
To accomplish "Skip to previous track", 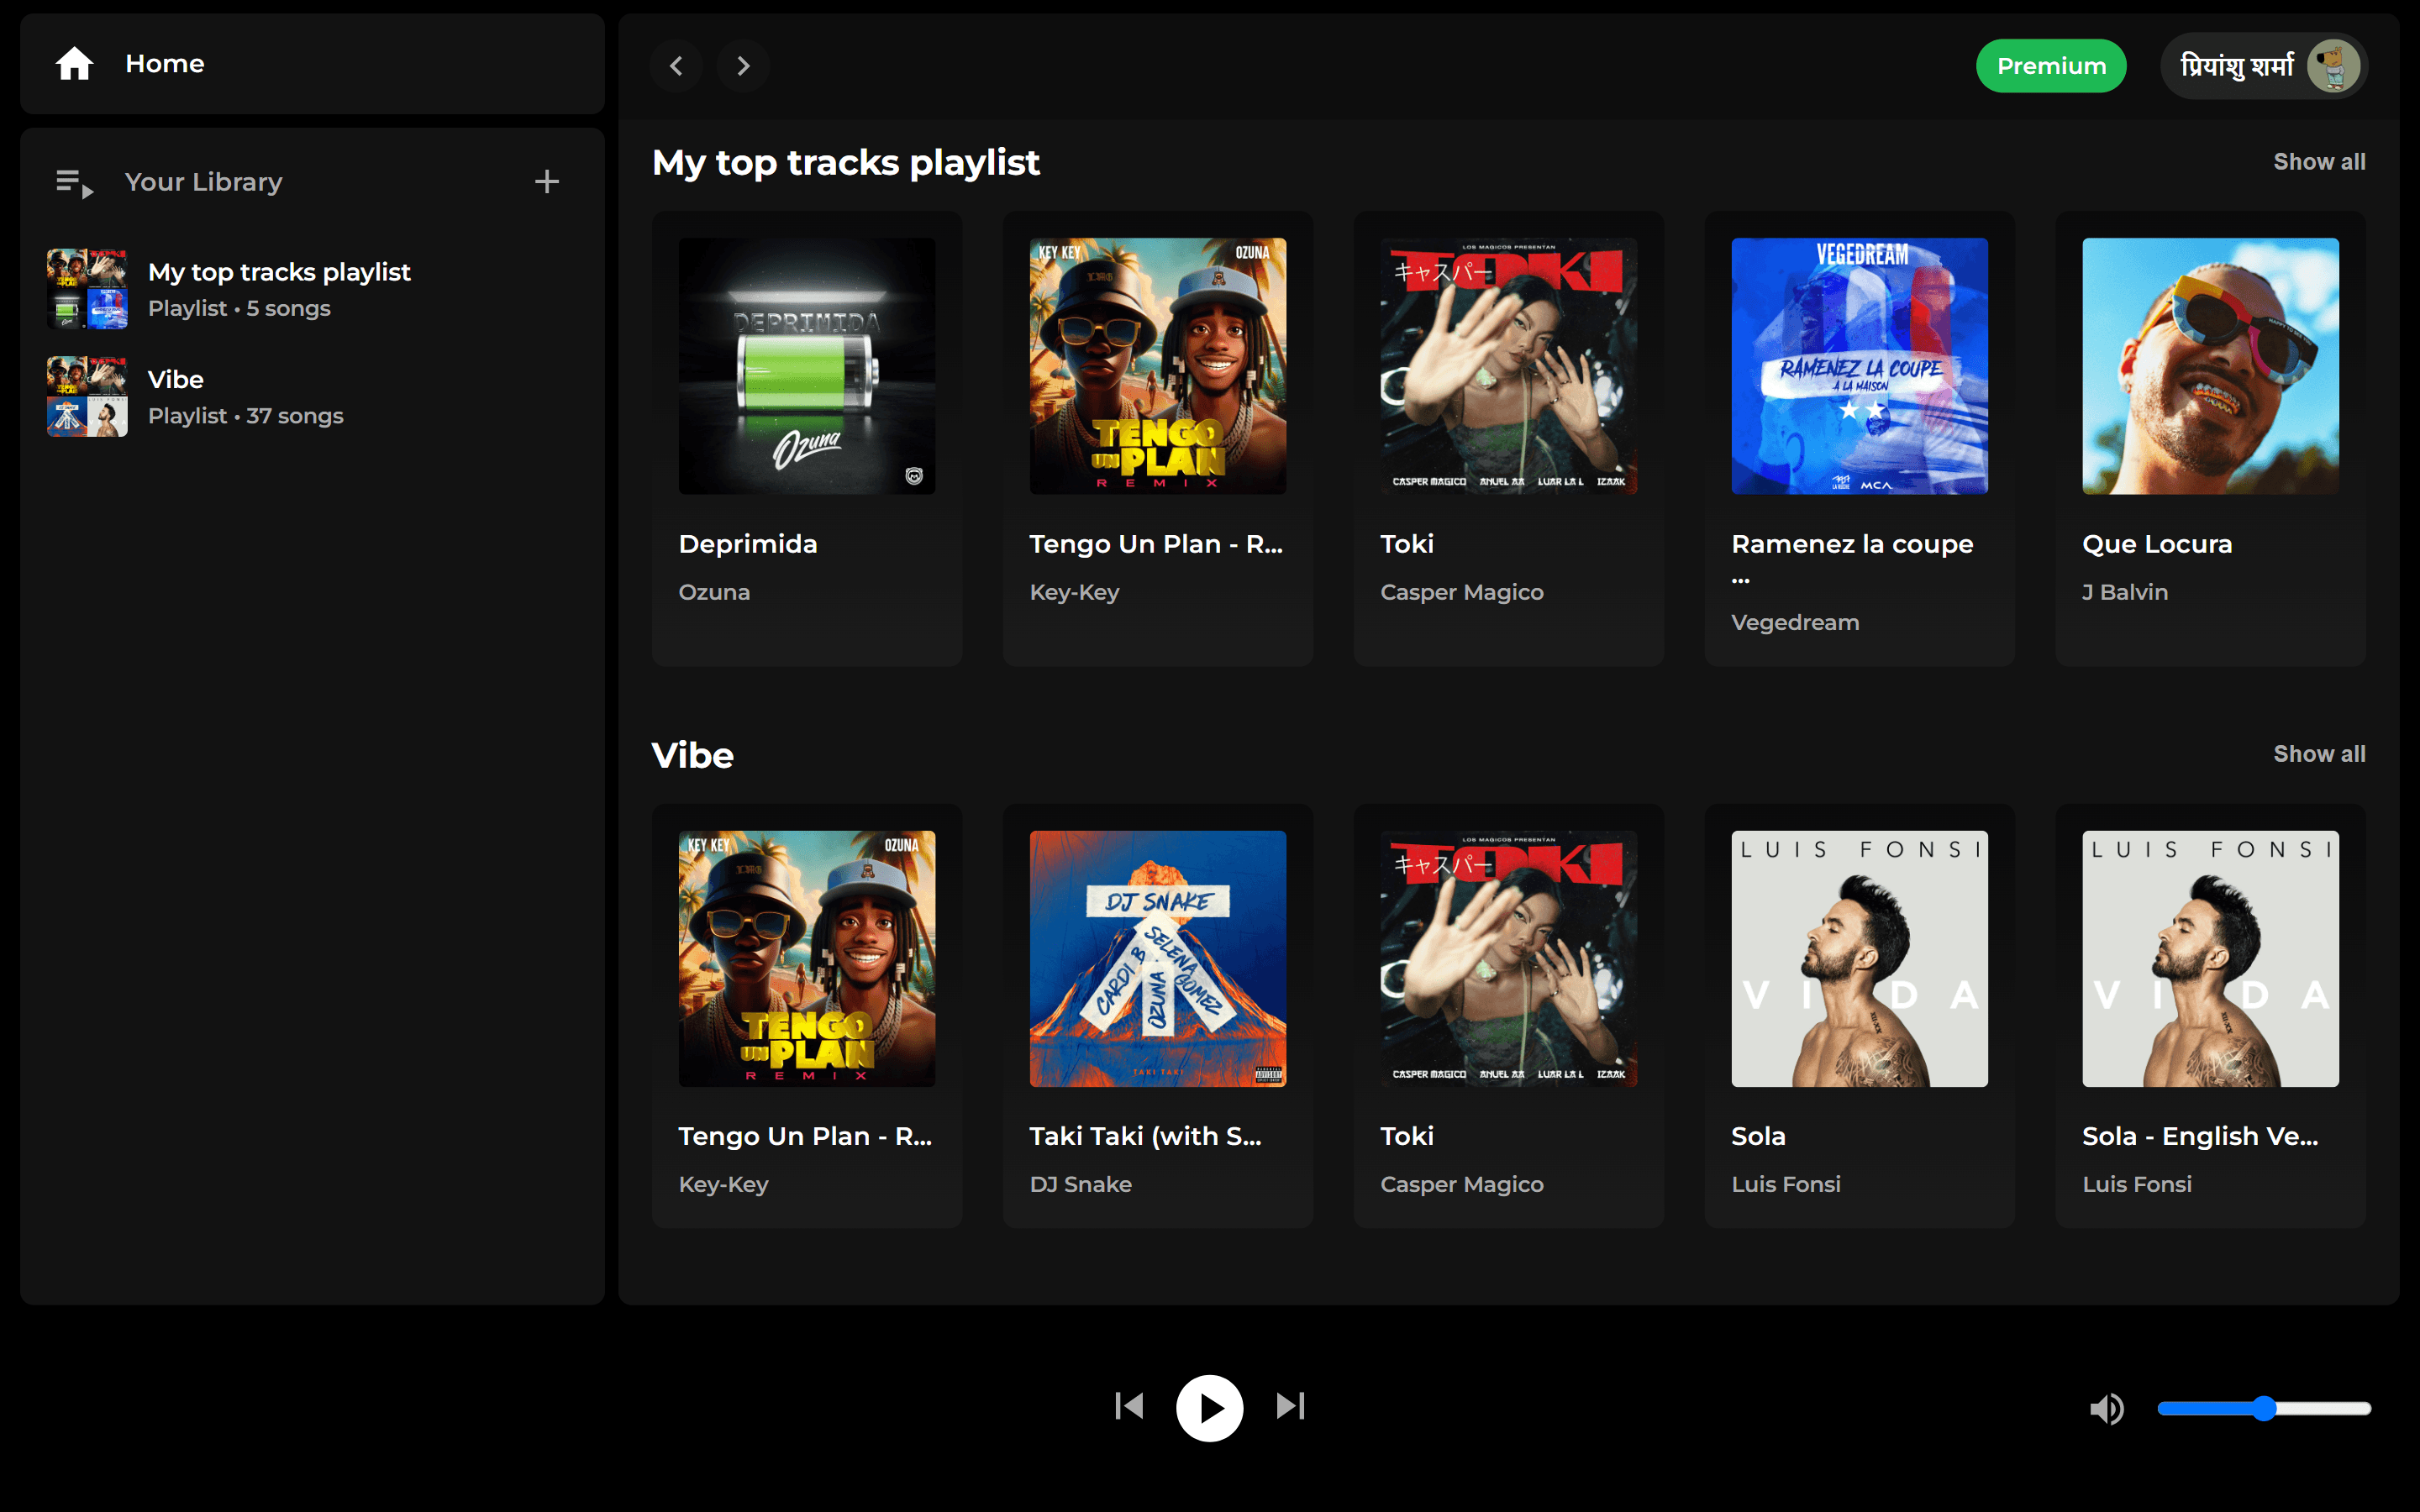I will coord(1129,1407).
